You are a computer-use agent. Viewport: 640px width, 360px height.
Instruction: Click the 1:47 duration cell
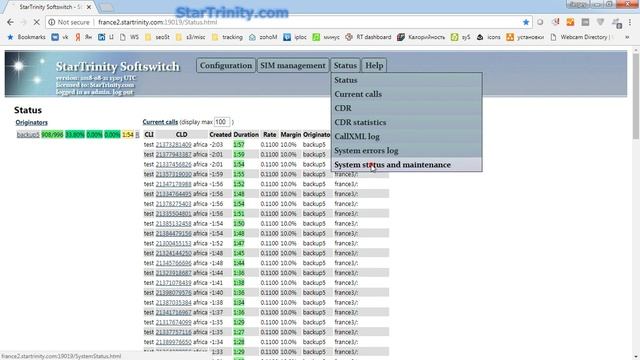click(x=239, y=243)
